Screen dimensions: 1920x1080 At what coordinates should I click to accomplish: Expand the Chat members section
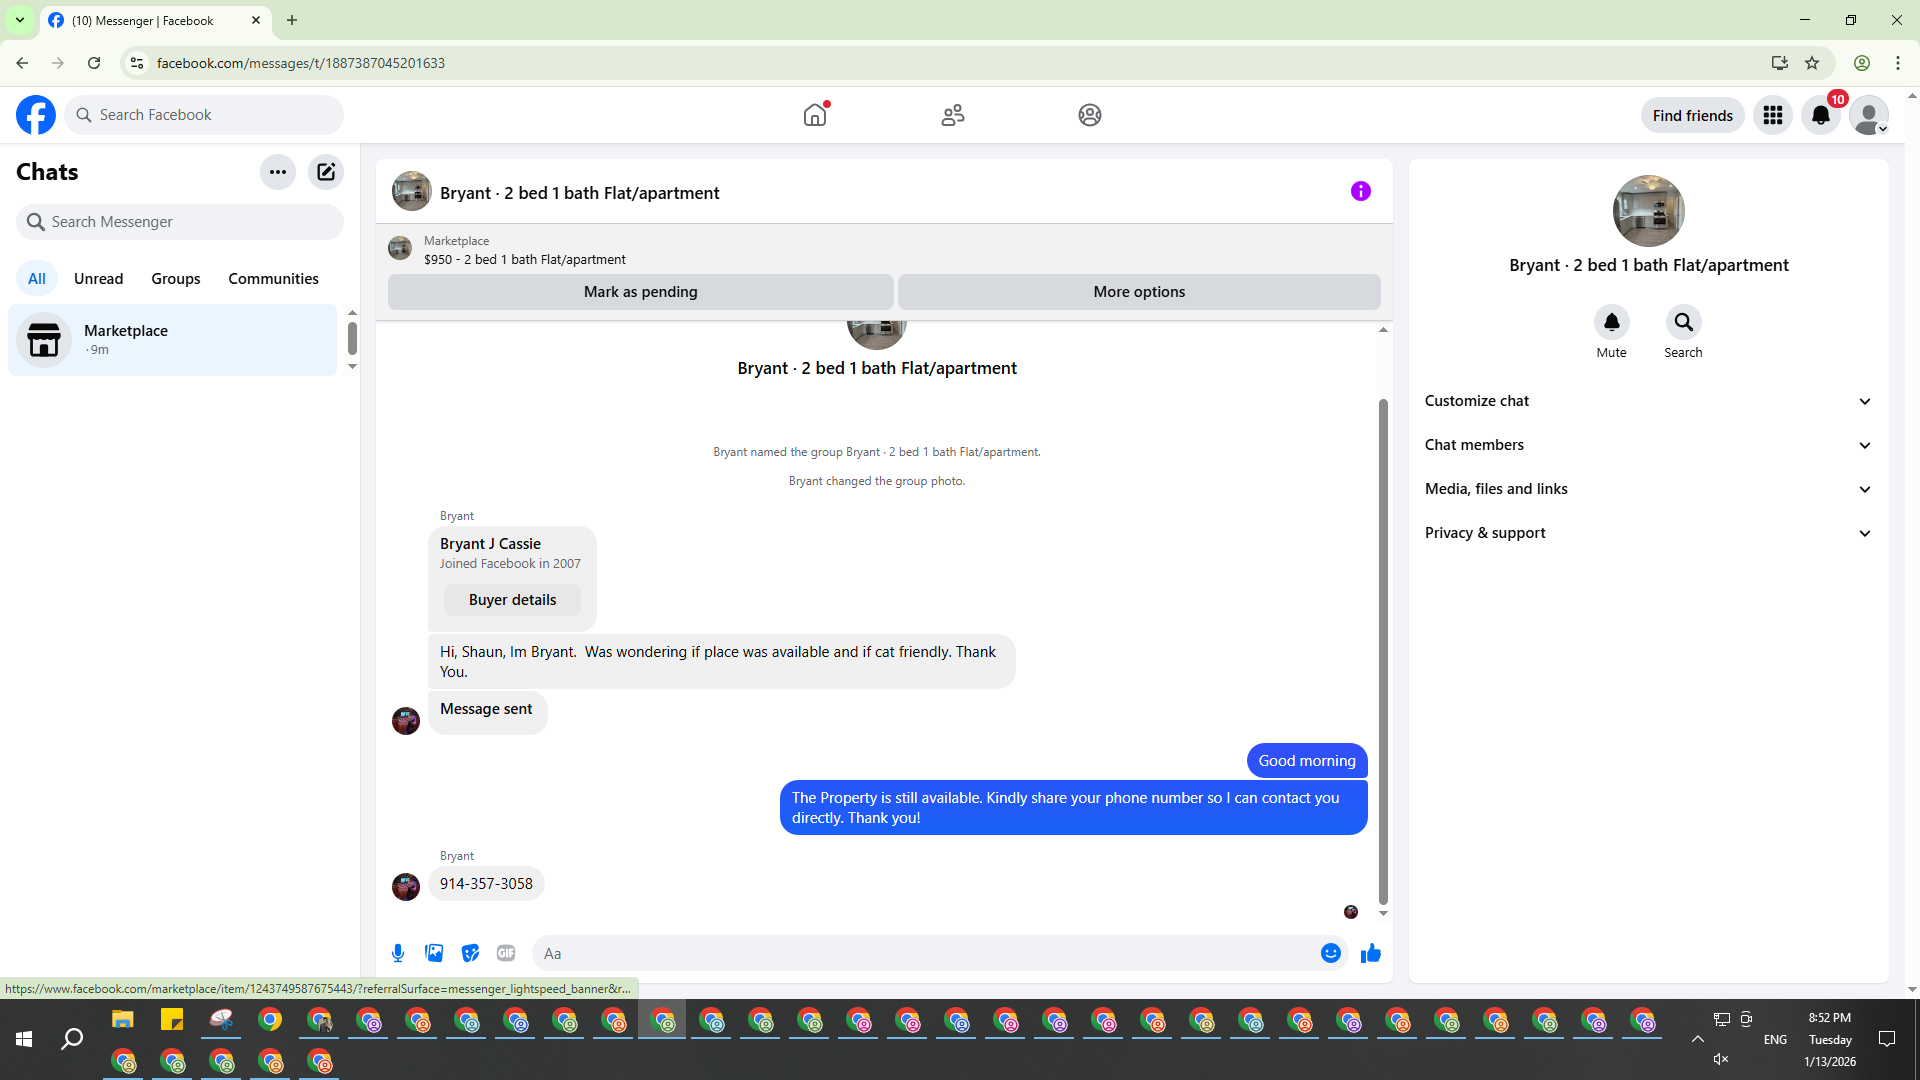coord(1648,445)
